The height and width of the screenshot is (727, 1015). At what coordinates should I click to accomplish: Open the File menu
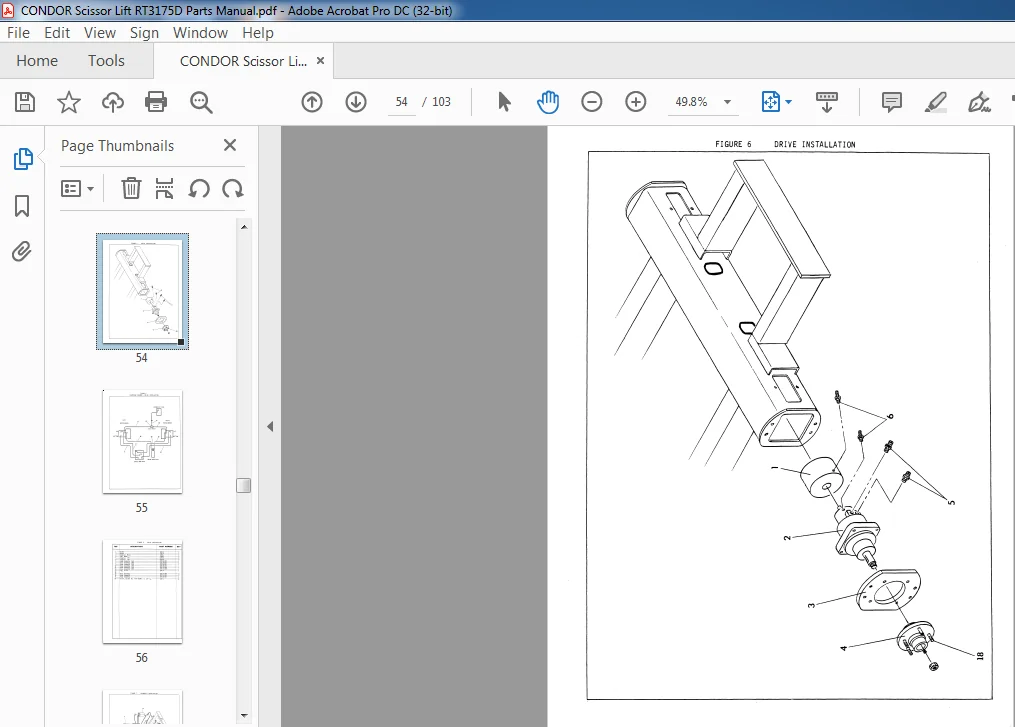coord(18,32)
